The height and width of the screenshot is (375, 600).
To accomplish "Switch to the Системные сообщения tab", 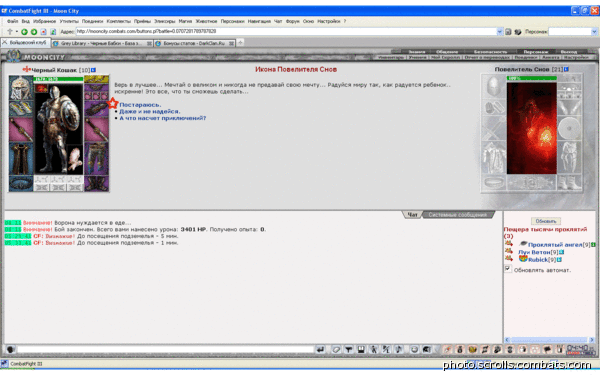I will tap(458, 215).
